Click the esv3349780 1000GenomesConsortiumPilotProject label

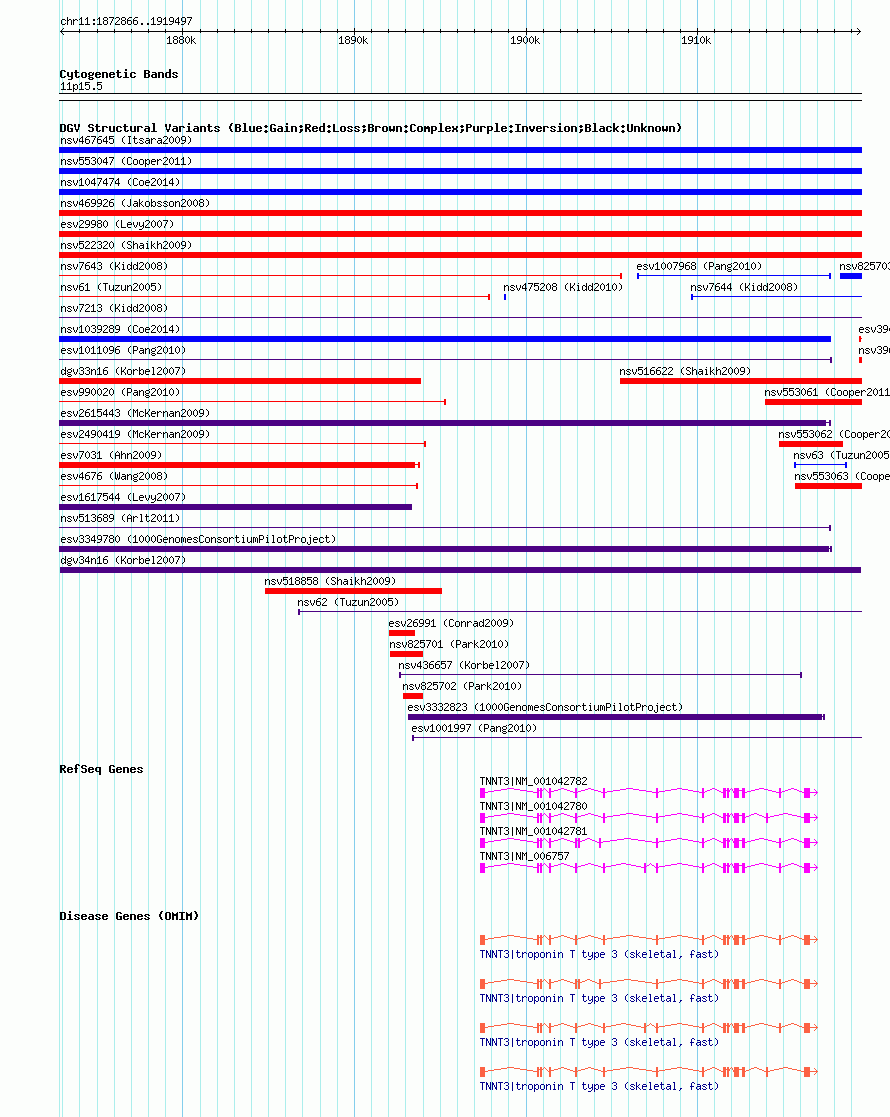click(198, 539)
